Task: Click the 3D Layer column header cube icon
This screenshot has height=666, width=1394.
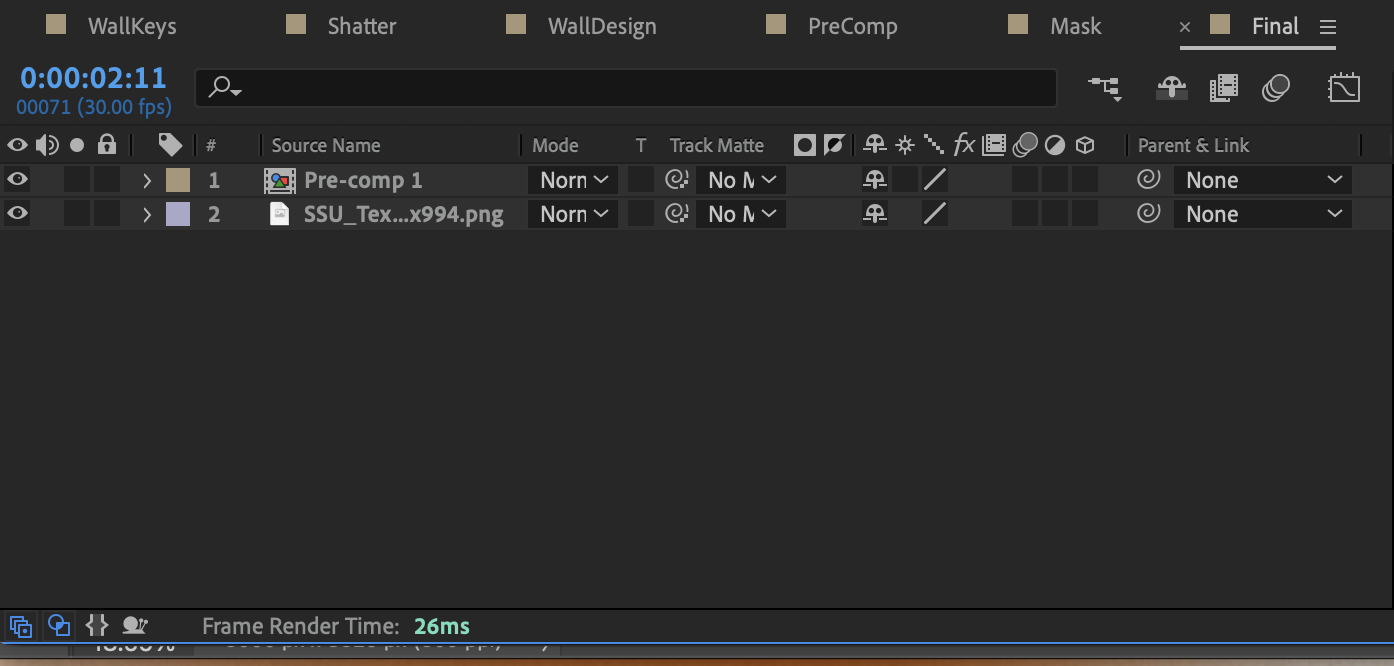Action: [1085, 145]
